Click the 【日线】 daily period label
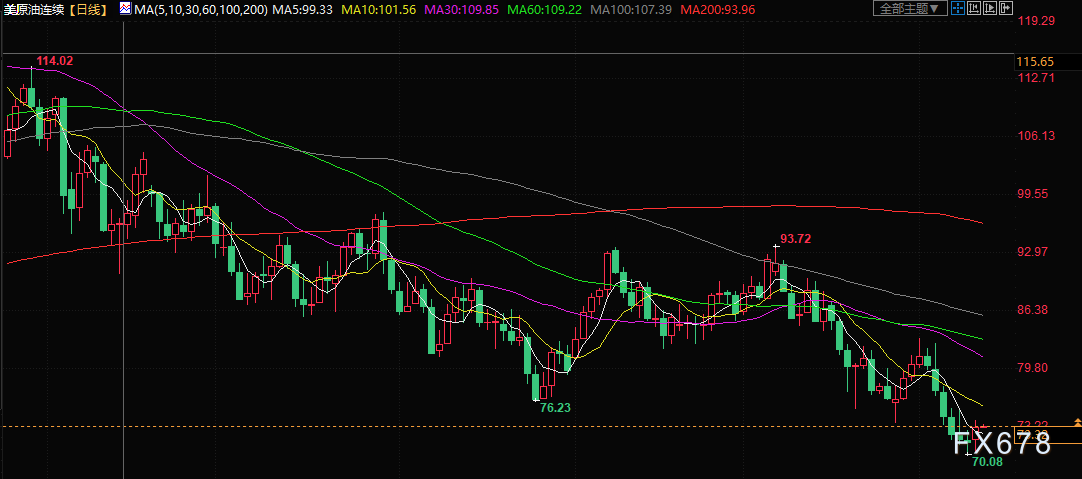The image size is (1082, 479). [x=88, y=9]
